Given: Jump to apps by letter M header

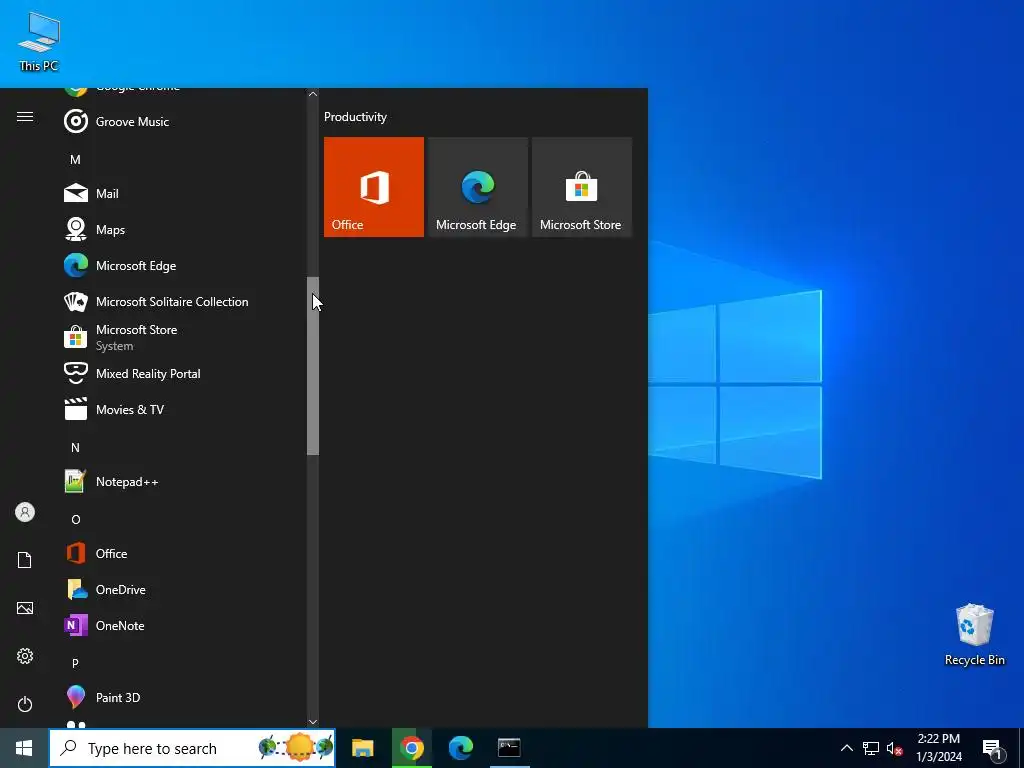Looking at the screenshot, I should click(75, 159).
